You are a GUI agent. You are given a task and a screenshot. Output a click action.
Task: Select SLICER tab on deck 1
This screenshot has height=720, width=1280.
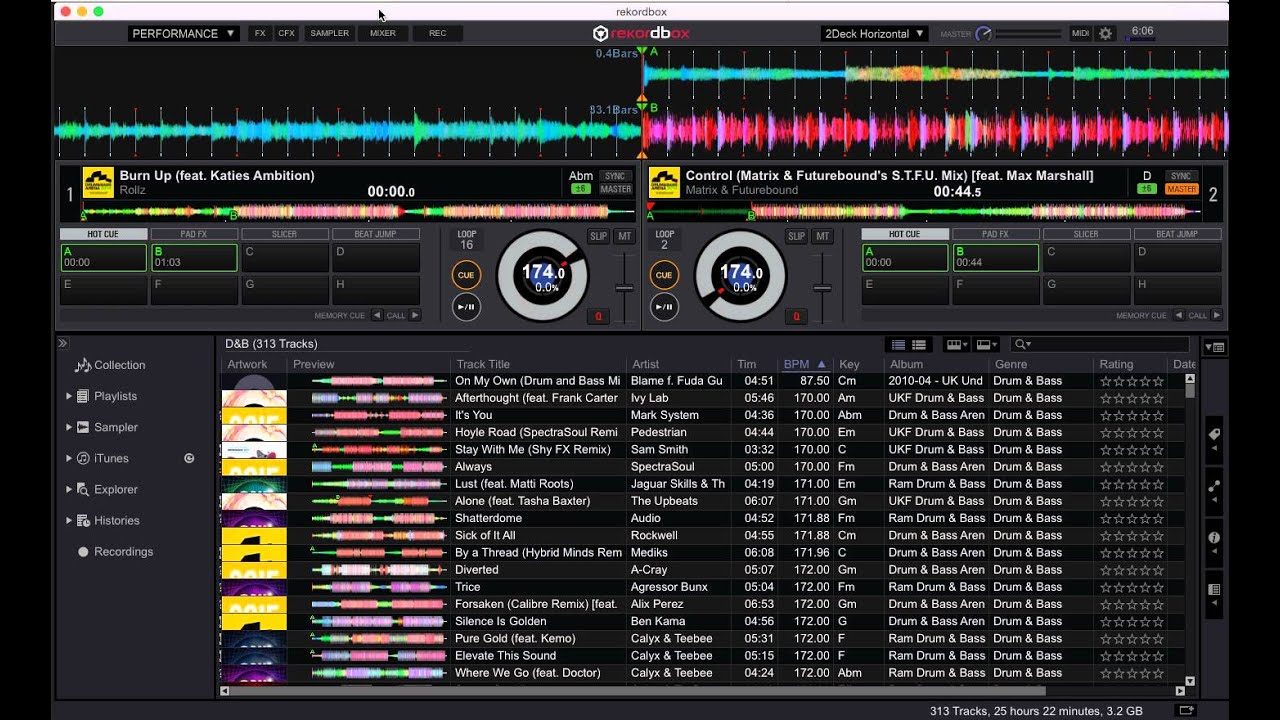click(285, 234)
